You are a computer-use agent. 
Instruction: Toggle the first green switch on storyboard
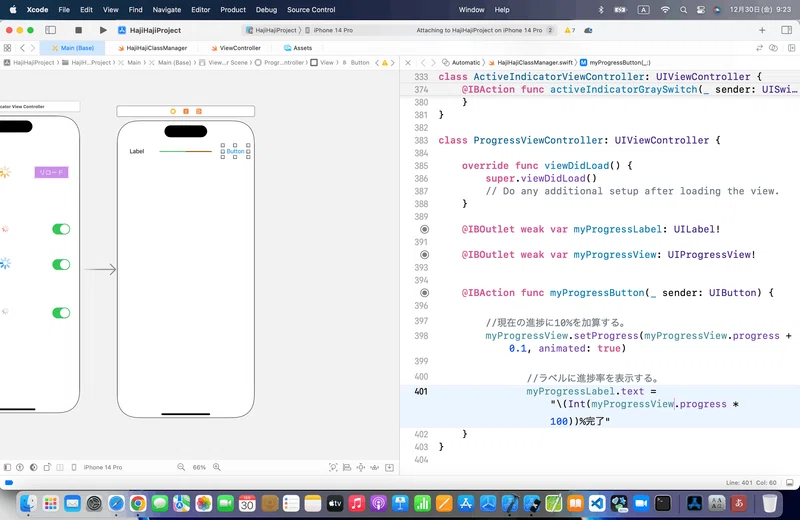click(61, 229)
